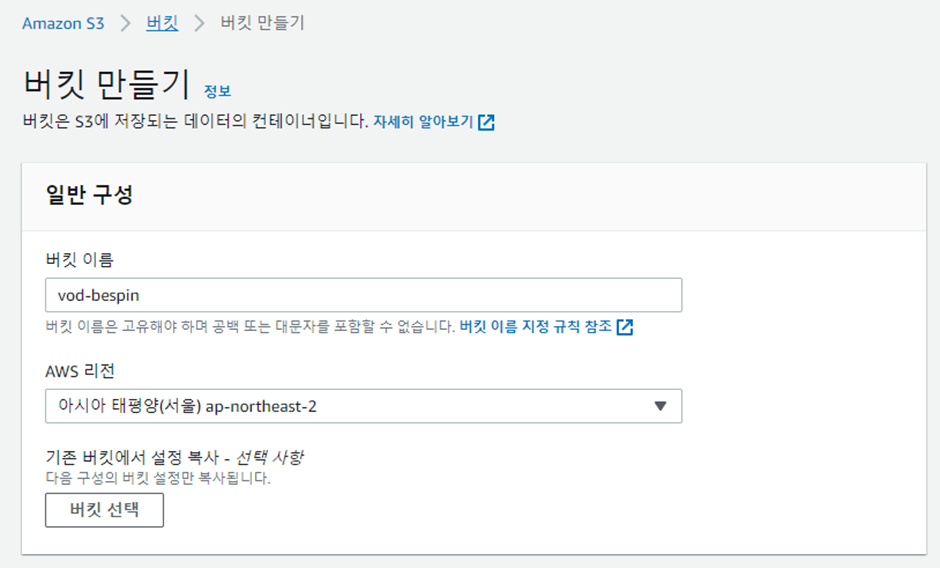Click the external-link icon after 자세히 알아보기
The height and width of the screenshot is (568, 940).
[x=486, y=122]
